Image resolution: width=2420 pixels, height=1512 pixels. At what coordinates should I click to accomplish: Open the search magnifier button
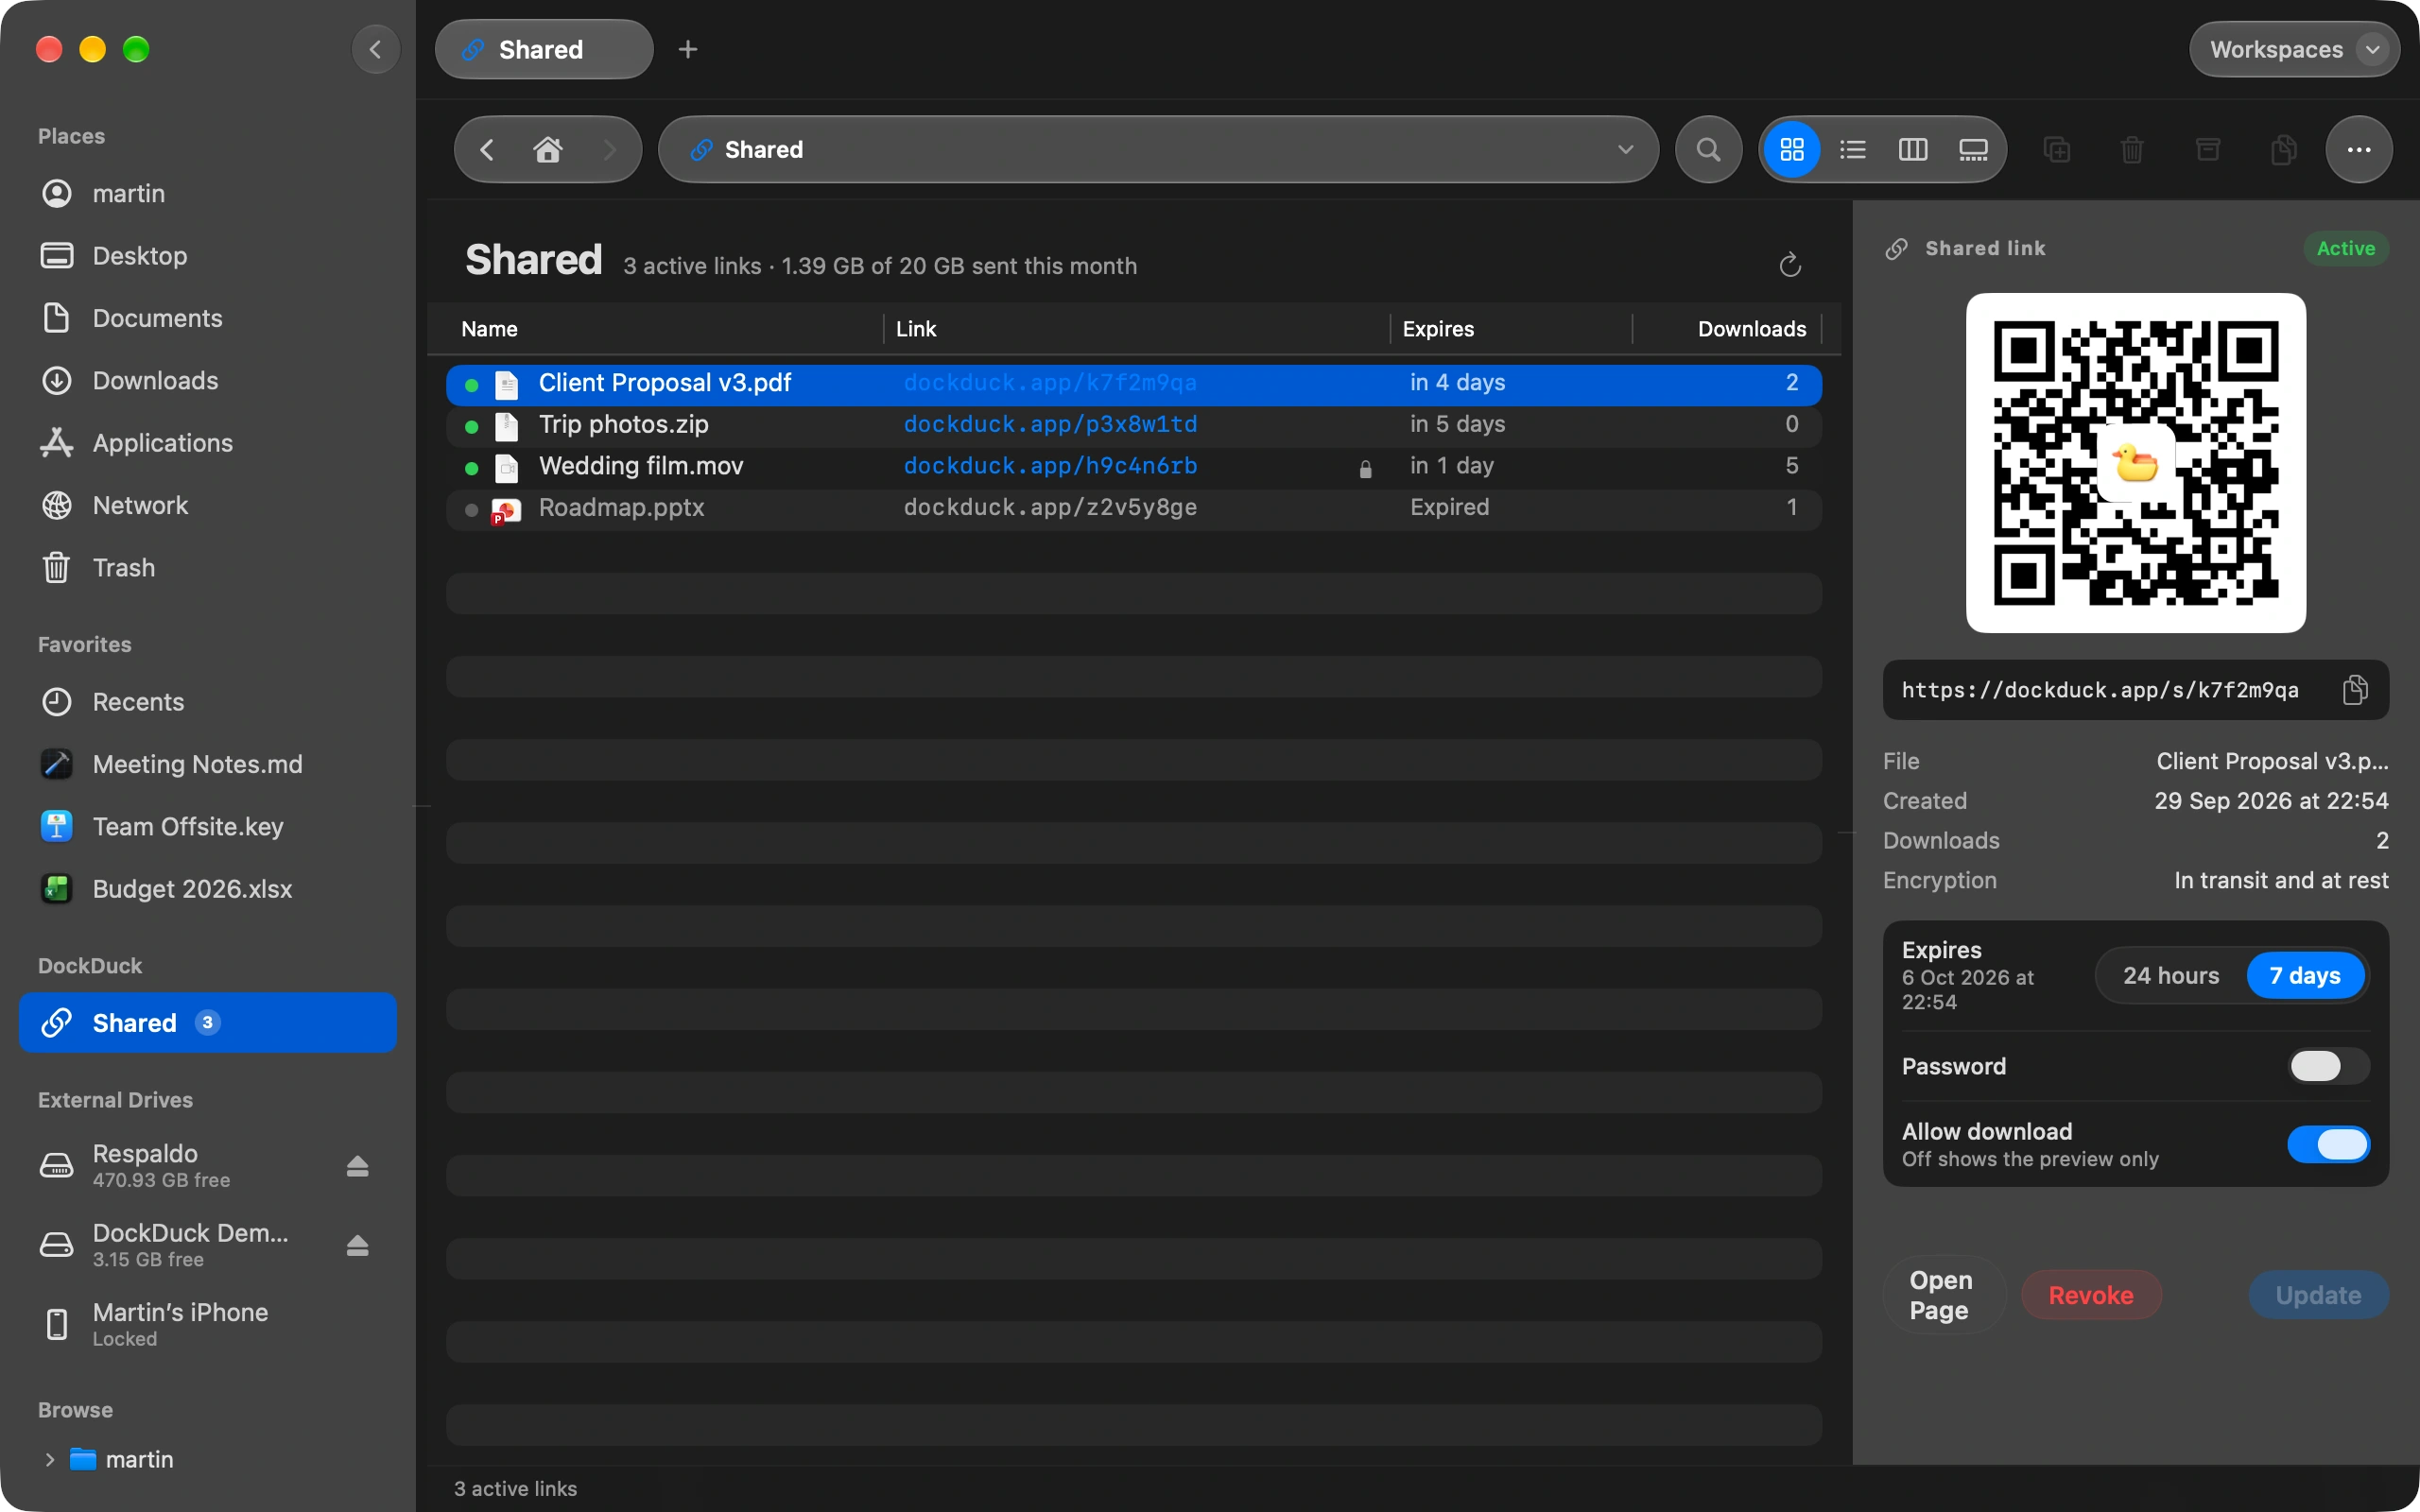1708,149
